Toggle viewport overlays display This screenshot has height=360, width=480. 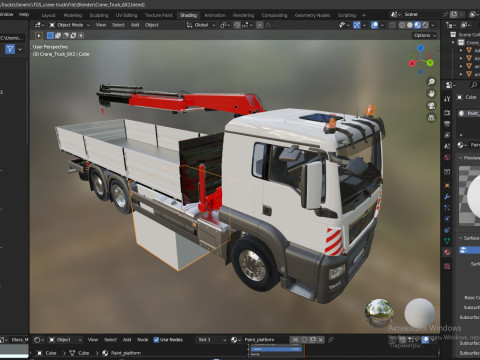[374, 25]
